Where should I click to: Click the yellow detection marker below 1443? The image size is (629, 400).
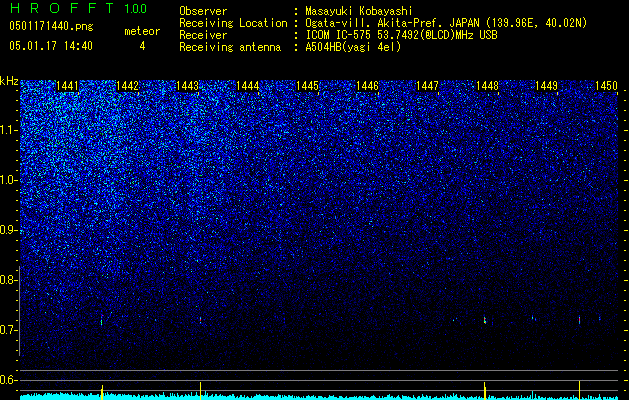(200, 391)
